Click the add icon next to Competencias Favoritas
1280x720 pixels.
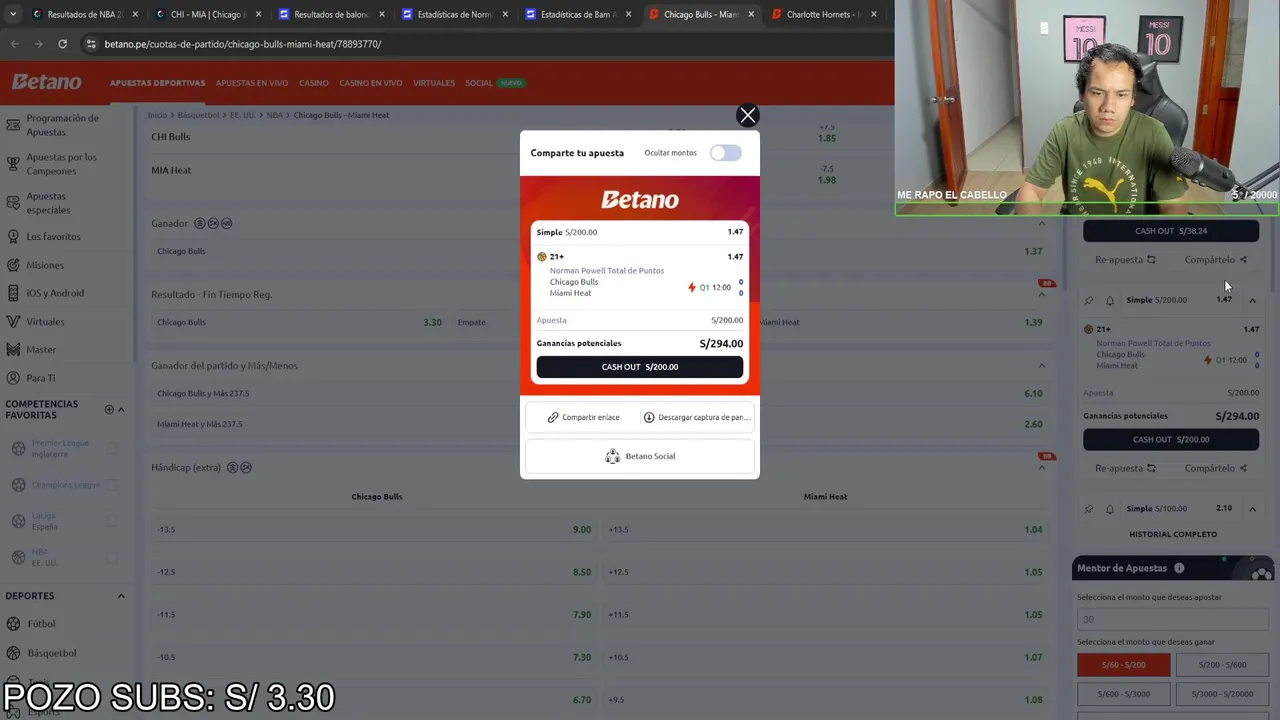(109, 409)
